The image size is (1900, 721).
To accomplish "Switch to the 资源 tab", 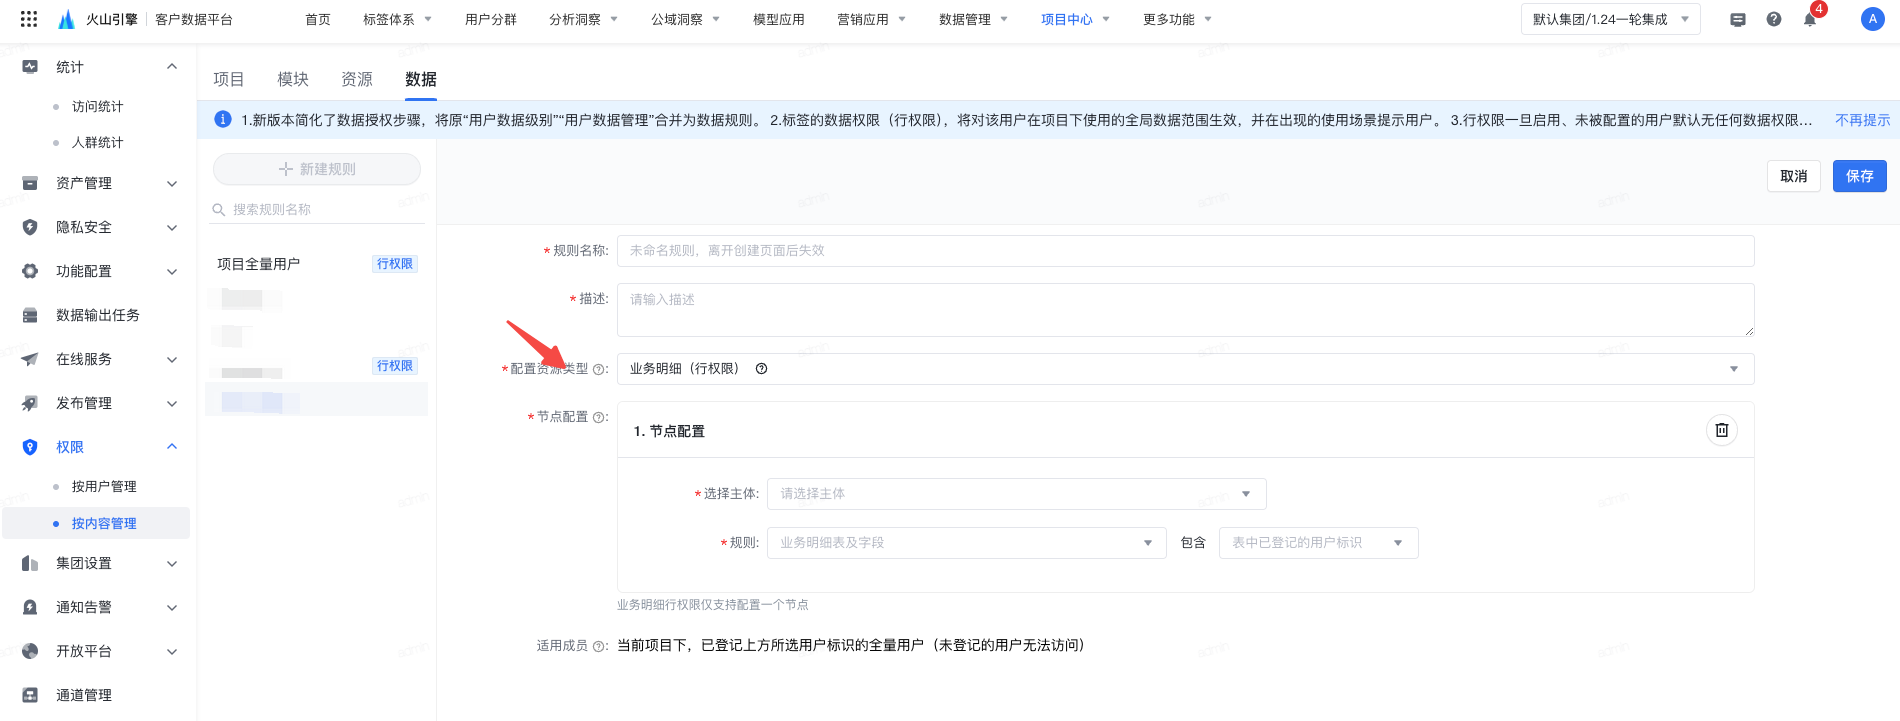I will point(357,79).
